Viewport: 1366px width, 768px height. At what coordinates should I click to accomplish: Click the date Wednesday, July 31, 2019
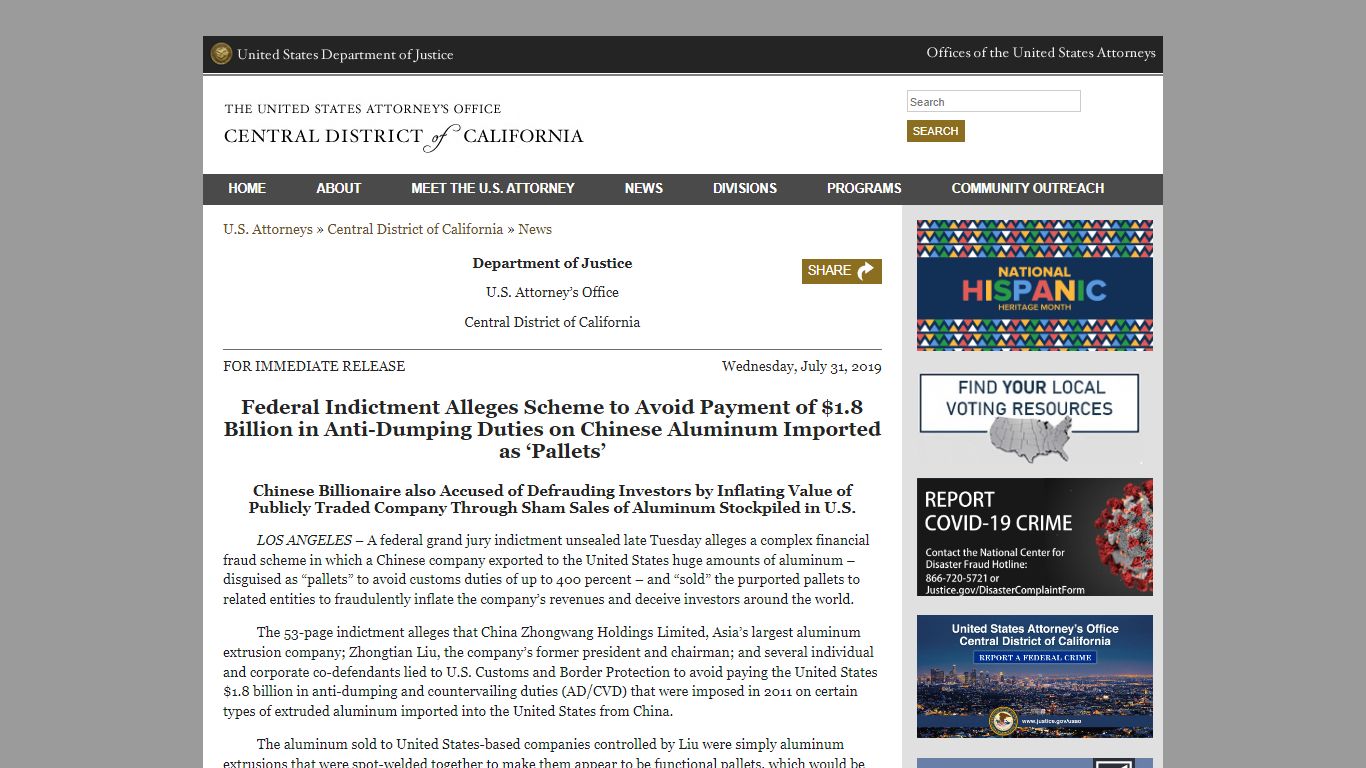[x=802, y=366]
